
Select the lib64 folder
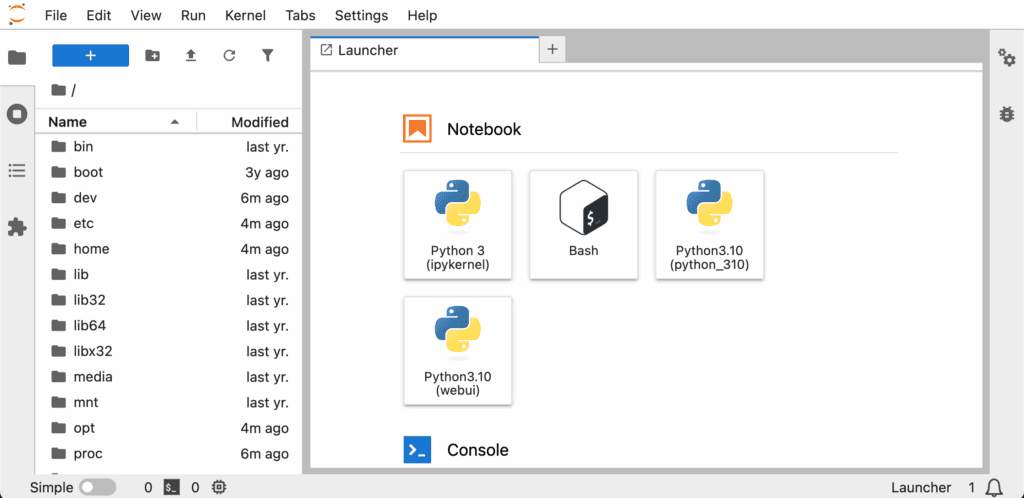[x=168, y=326]
